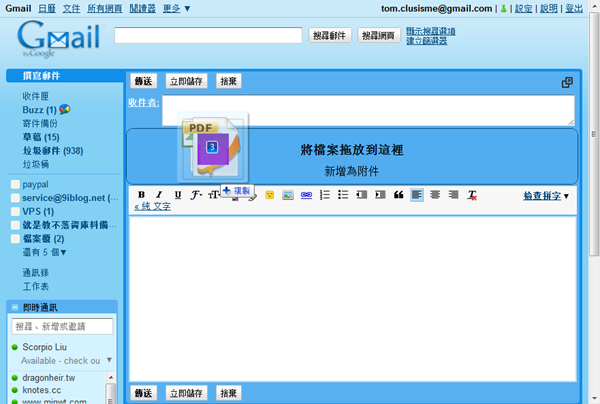The image size is (600, 404).
Task: Pop out compose window
Action: pos(567,82)
